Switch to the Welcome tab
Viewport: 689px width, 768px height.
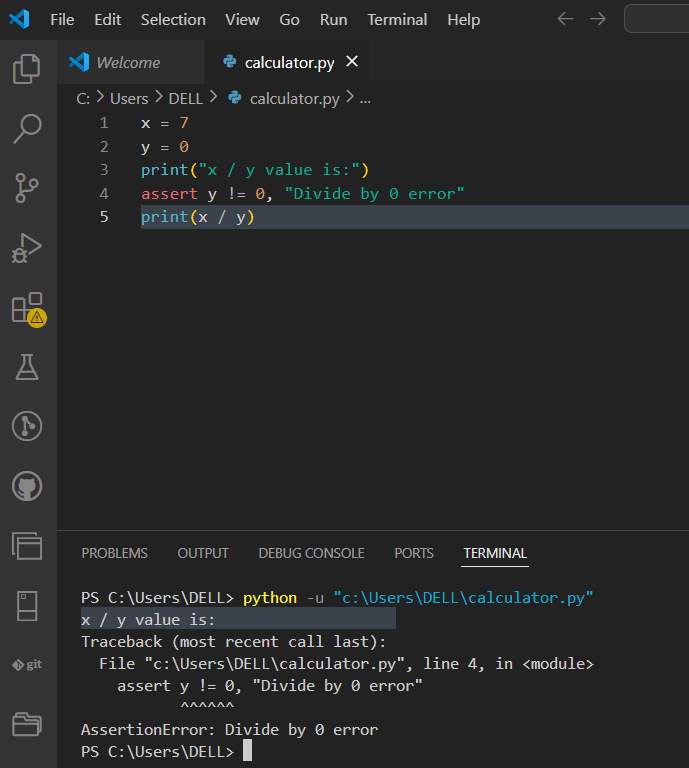pos(130,62)
